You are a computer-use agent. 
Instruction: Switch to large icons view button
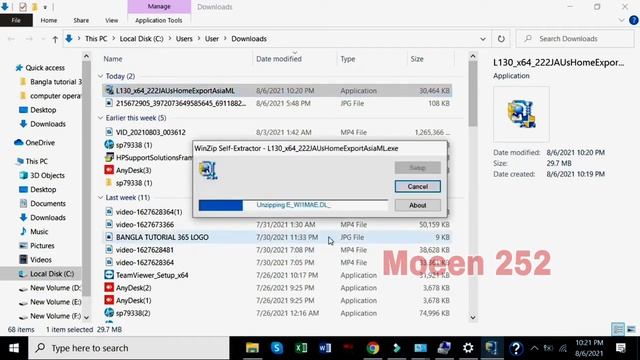[631, 329]
